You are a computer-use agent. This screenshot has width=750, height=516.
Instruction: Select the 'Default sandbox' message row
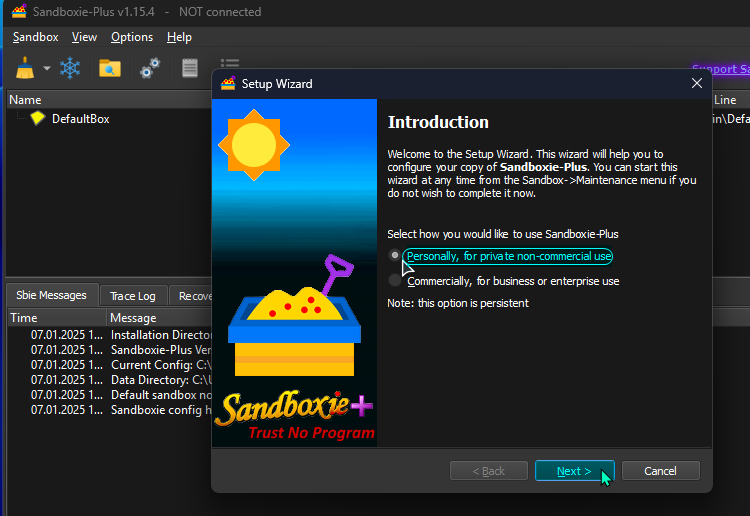click(x=110, y=395)
